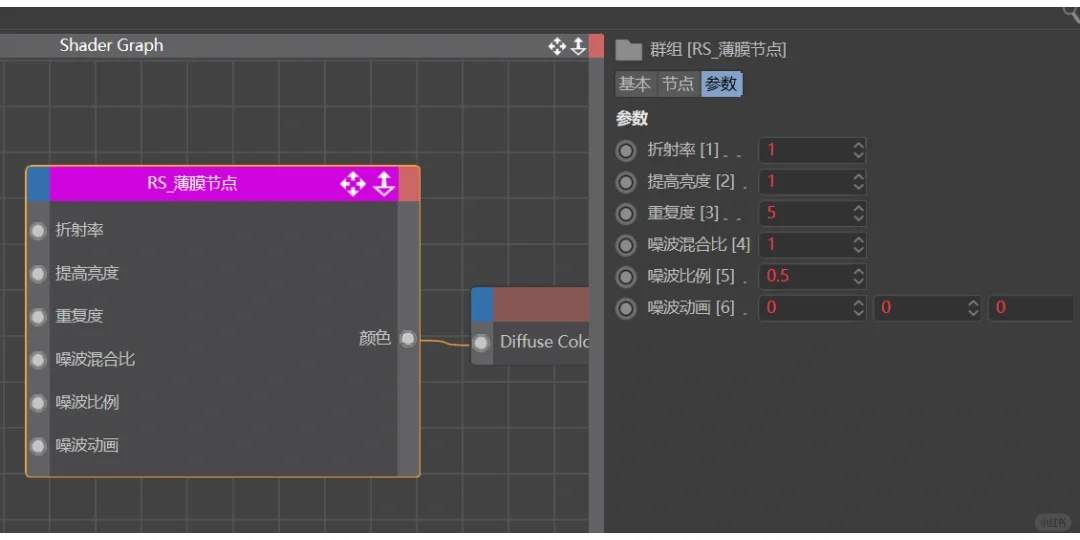Click the 噪波比例 input port on the node
This screenshot has width=1080, height=540.
38,402
